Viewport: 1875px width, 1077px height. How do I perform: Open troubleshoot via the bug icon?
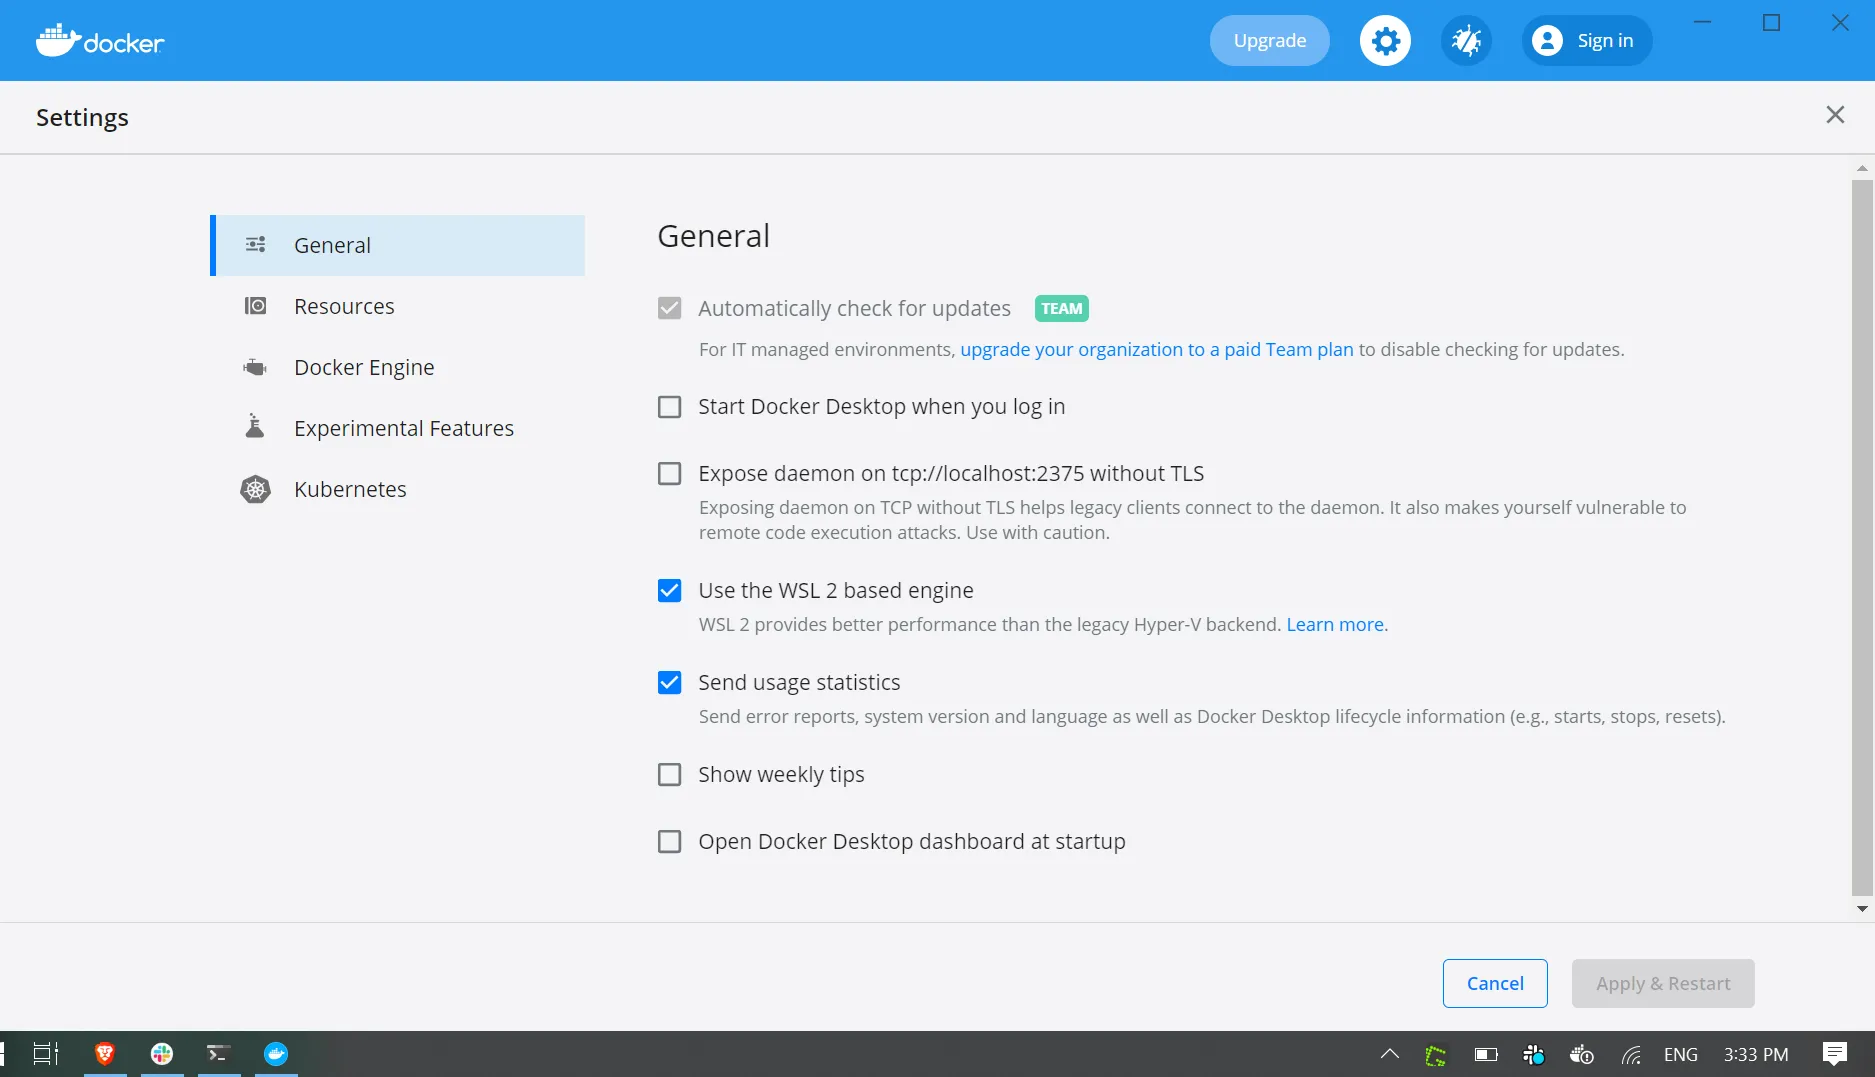[1466, 41]
